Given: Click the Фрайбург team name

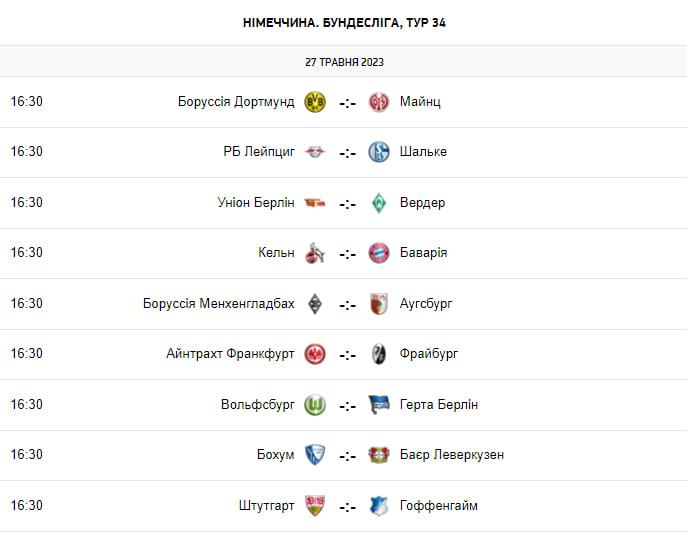Looking at the screenshot, I should [x=428, y=353].
